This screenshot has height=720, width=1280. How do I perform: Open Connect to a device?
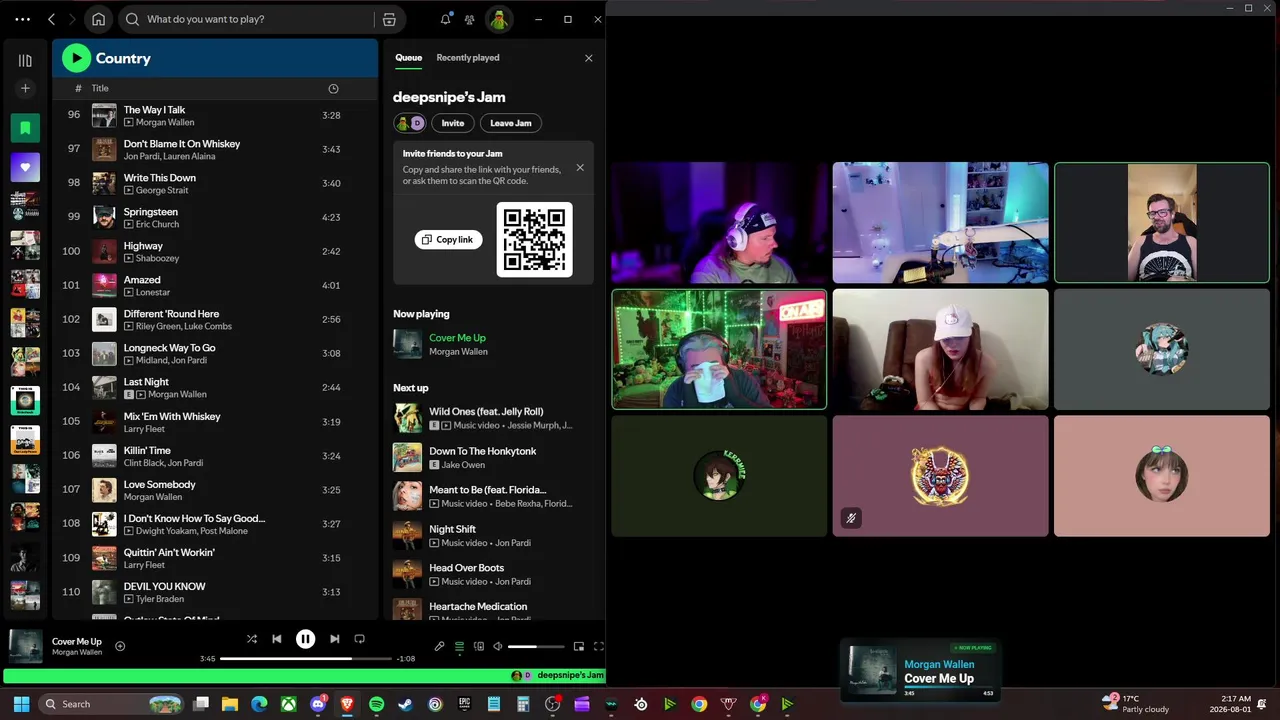point(479,646)
